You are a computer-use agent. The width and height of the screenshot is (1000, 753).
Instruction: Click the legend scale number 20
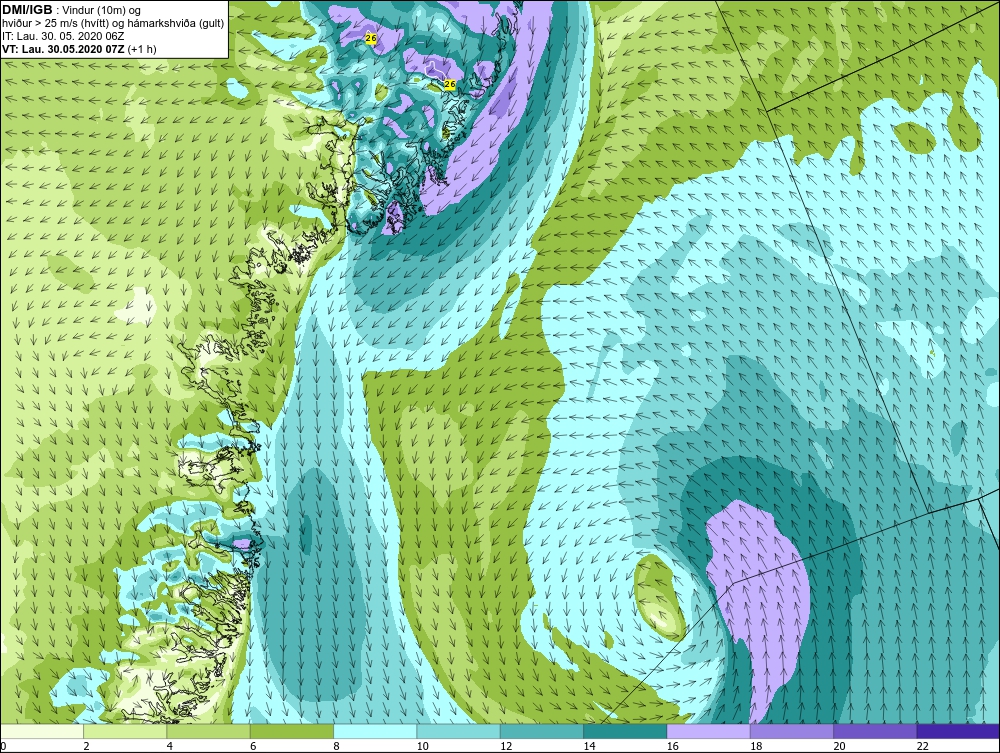coord(839,746)
